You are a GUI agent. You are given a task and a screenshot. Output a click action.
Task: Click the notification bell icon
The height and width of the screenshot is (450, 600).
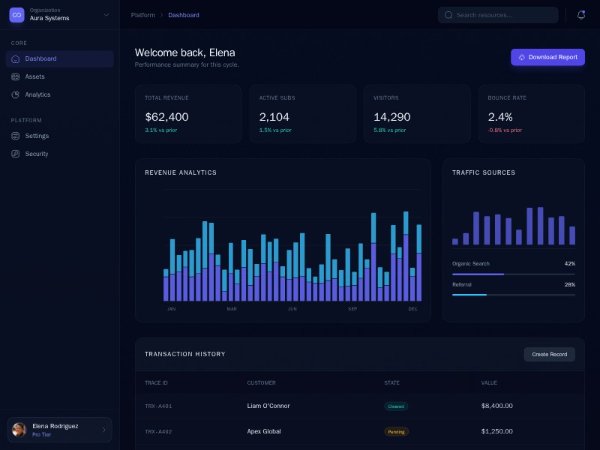click(x=581, y=15)
